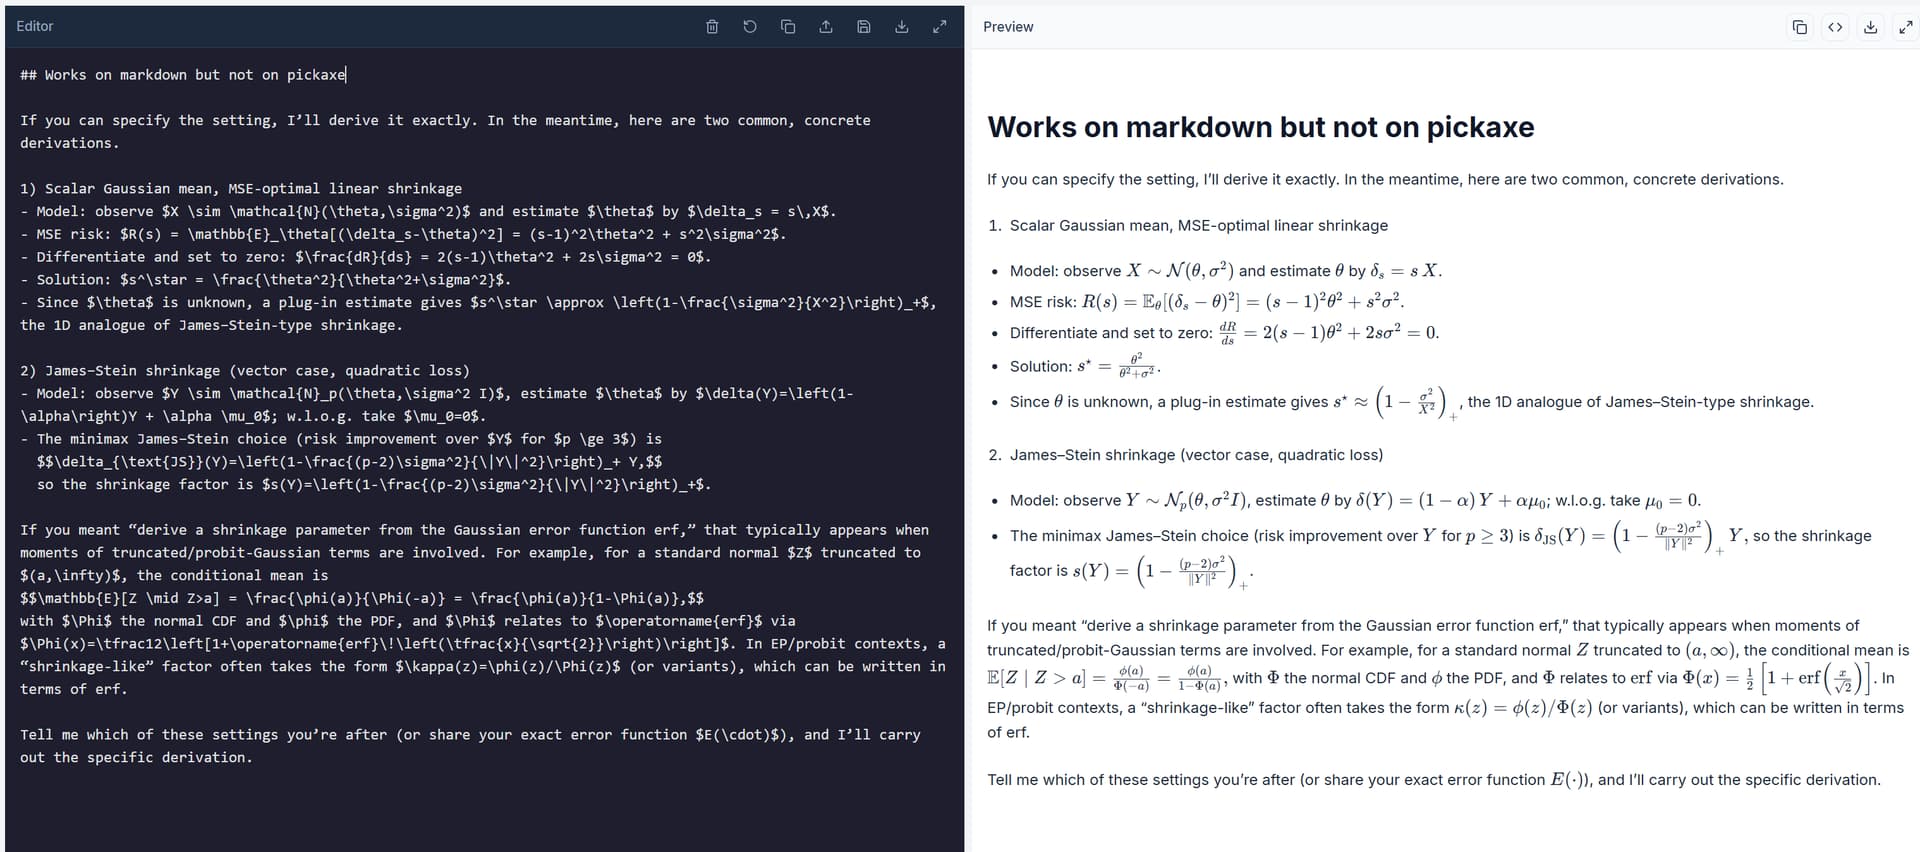The width and height of the screenshot is (1920, 852).
Task: Click the Preview panel title
Action: click(1008, 27)
